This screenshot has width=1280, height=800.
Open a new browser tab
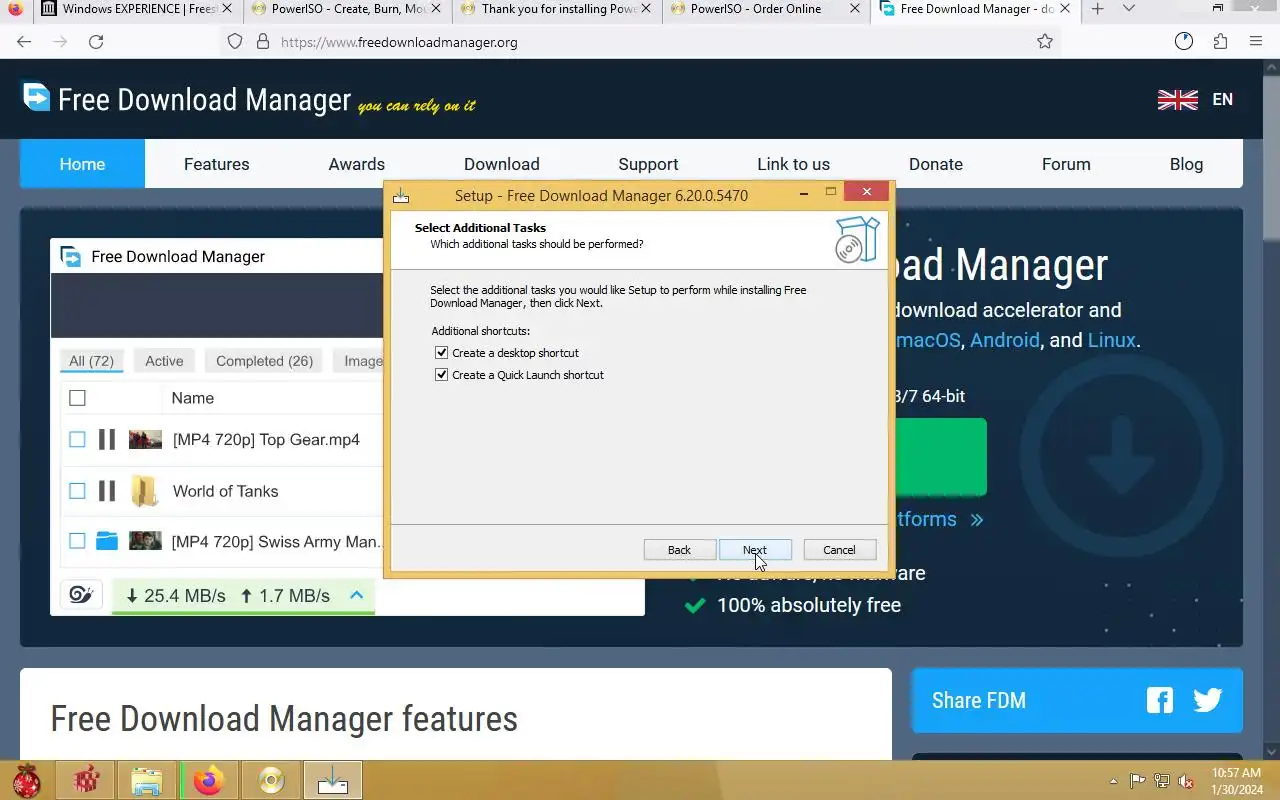[1097, 9]
